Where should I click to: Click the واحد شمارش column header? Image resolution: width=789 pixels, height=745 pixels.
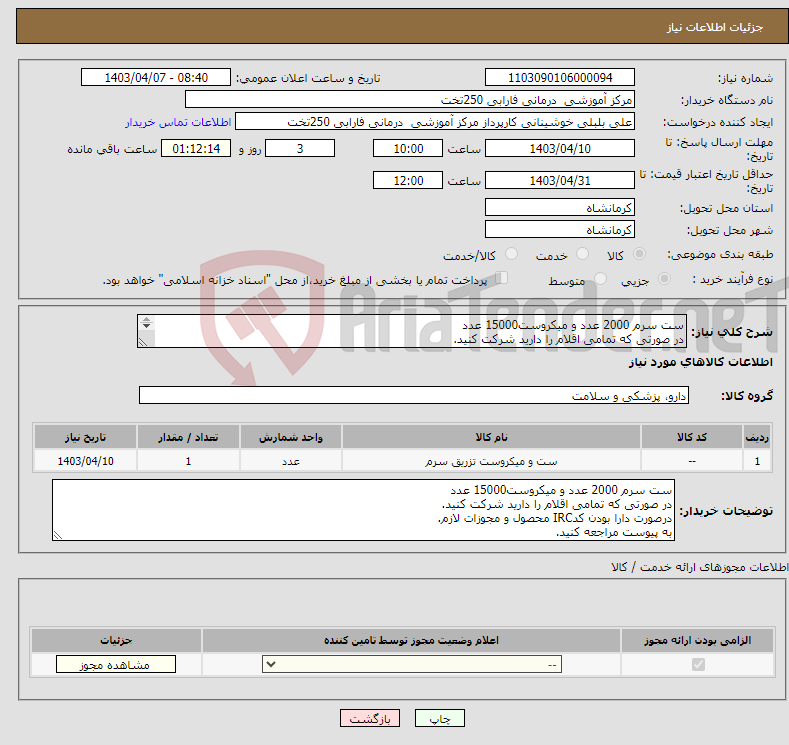tap(291, 437)
